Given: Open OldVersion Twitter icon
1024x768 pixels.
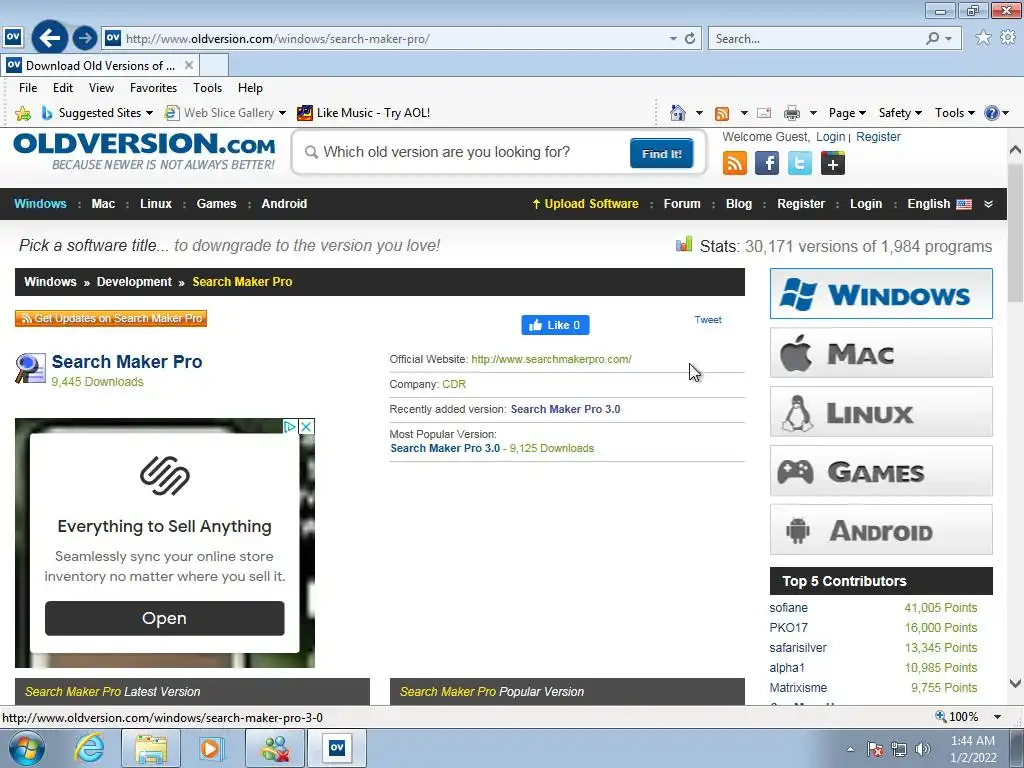Looking at the screenshot, I should [x=799, y=163].
